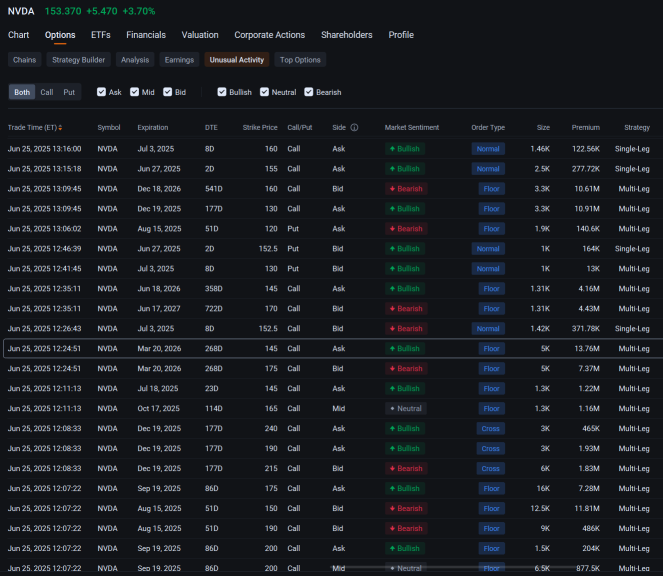The height and width of the screenshot is (576, 663).
Task: Open the Profile tab
Action: click(x=401, y=35)
